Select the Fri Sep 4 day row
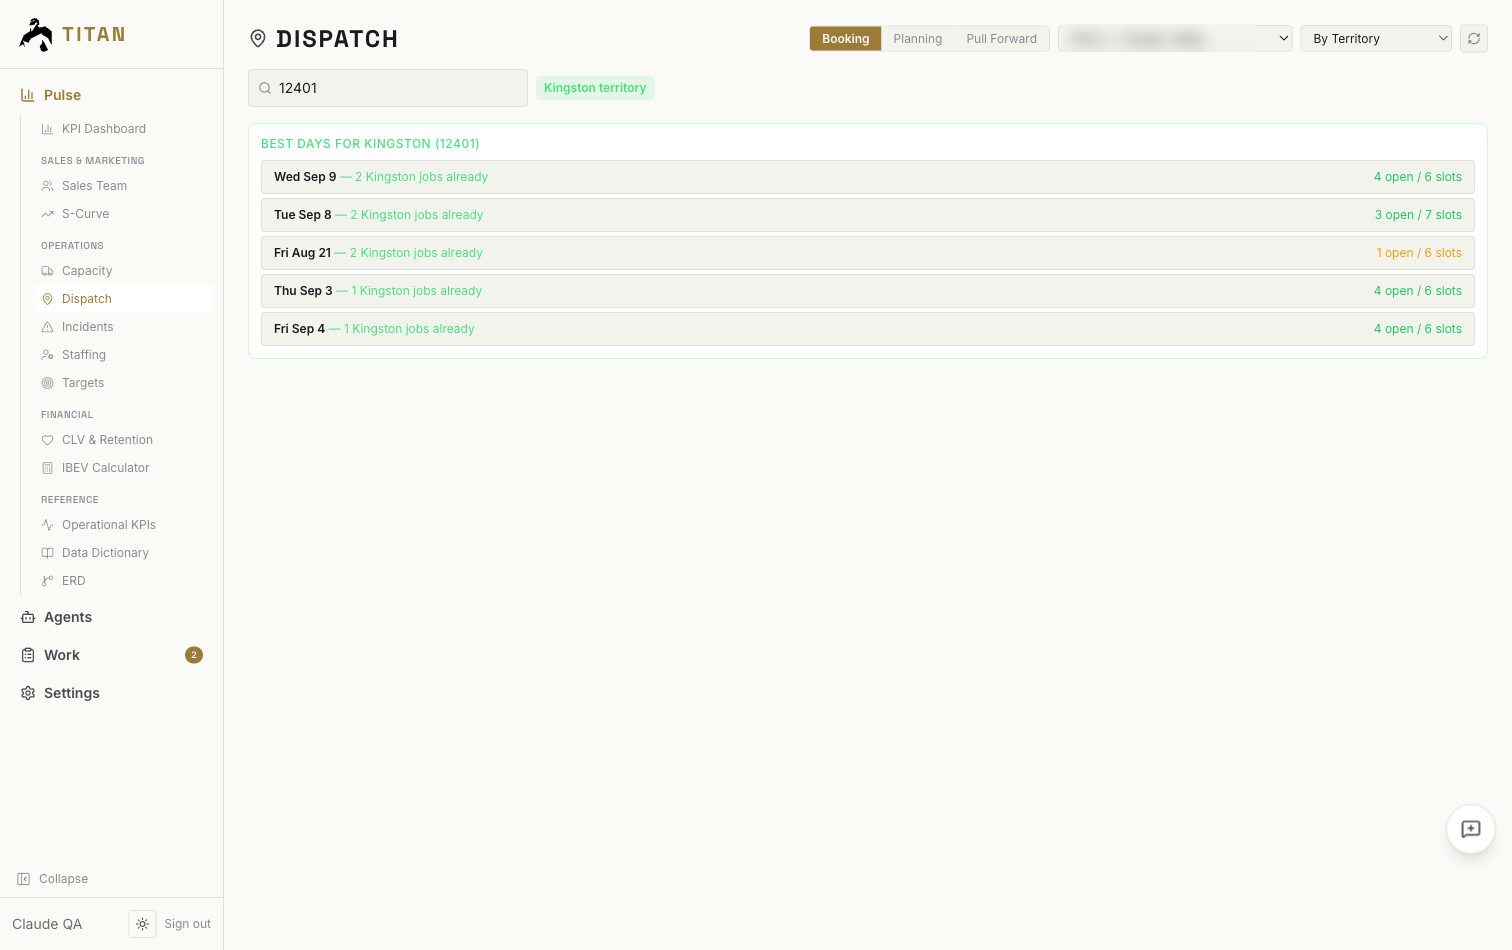This screenshot has height=950, width=1512. pos(868,329)
